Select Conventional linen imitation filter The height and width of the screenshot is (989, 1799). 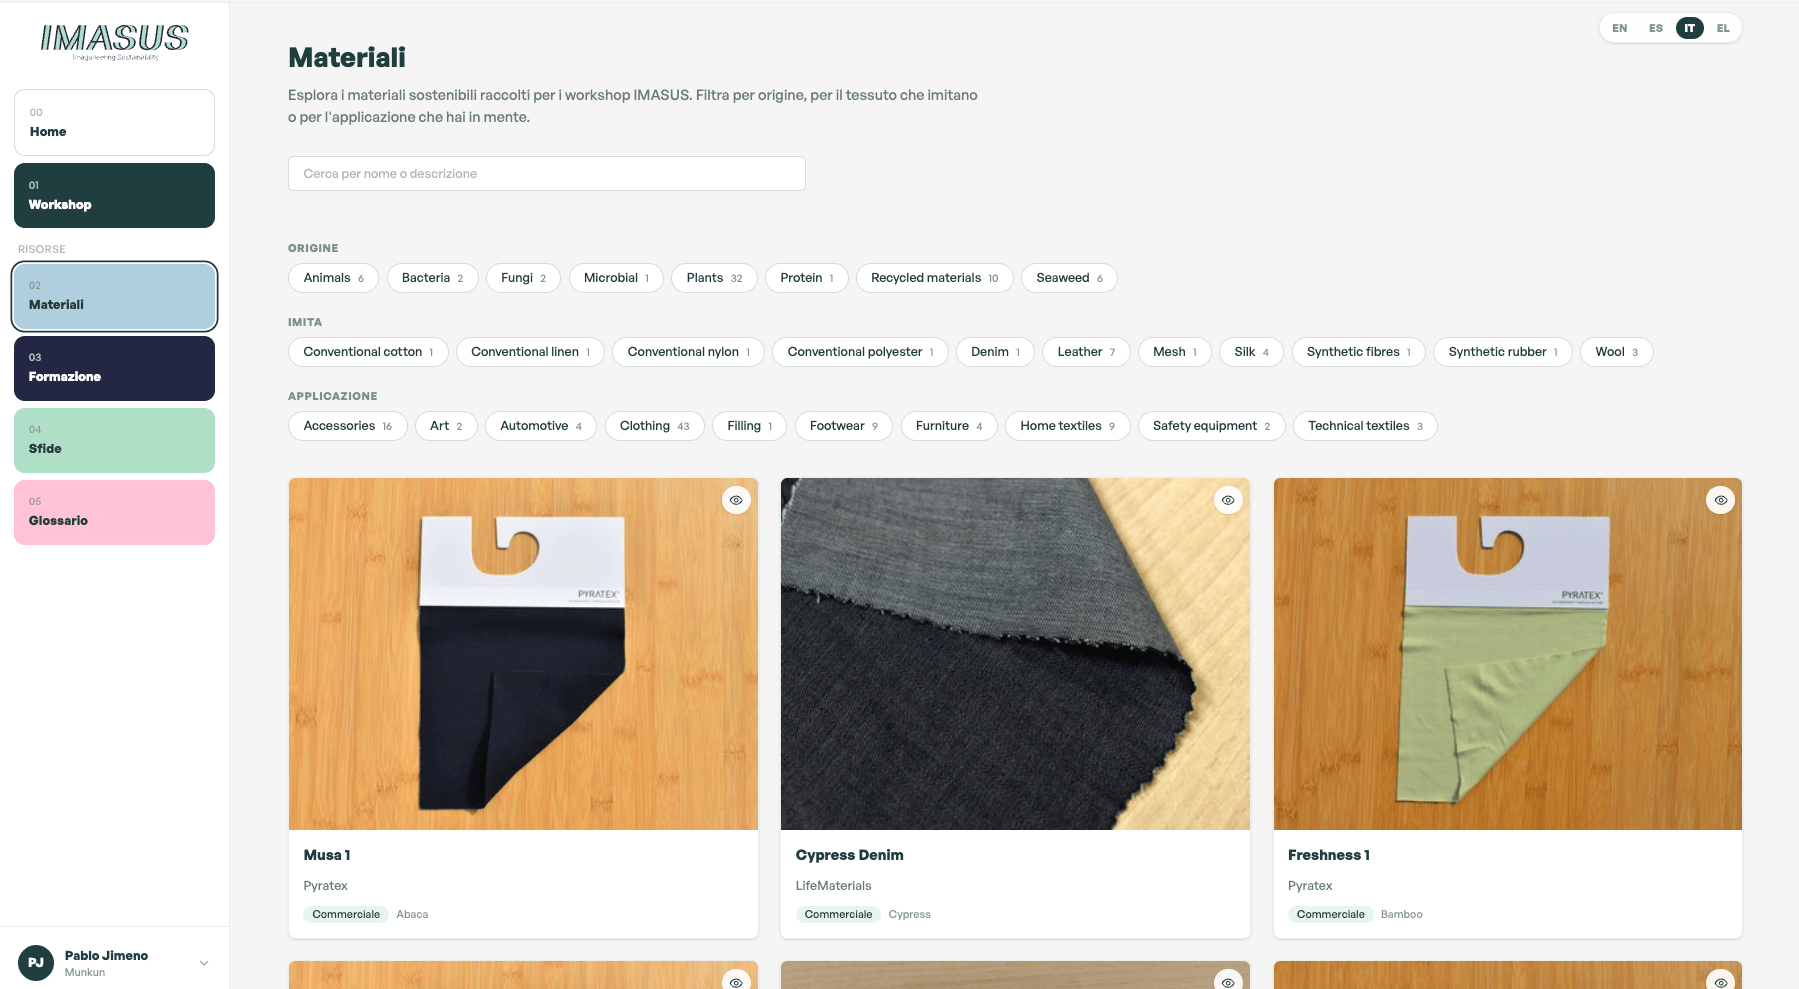[x=530, y=352]
